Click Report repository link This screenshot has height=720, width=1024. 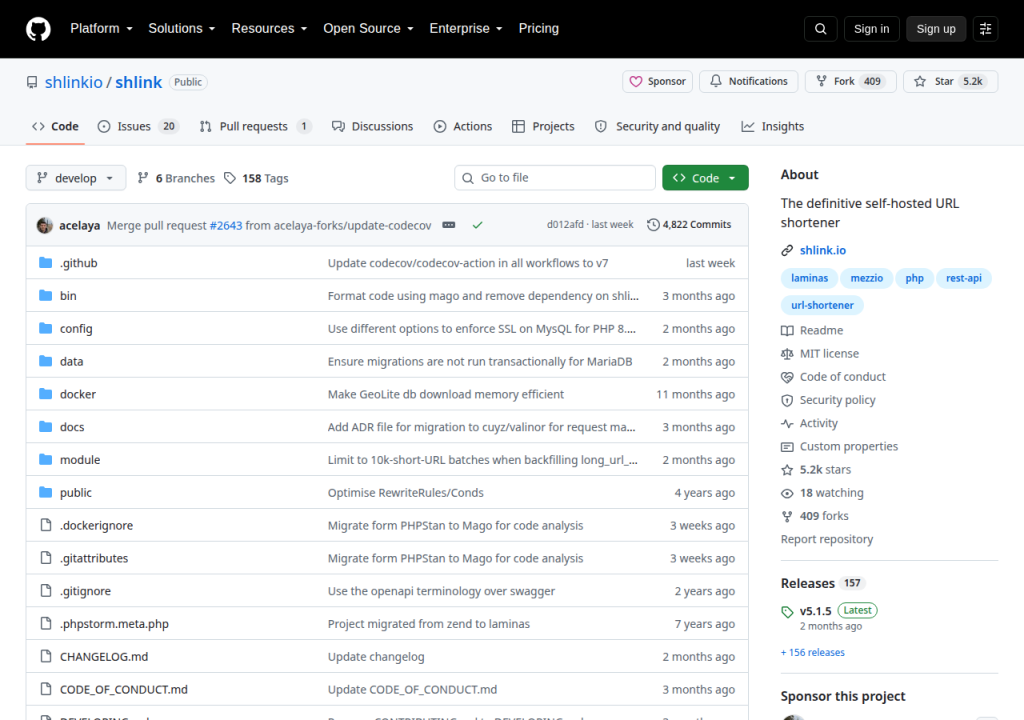pyautogui.click(x=827, y=539)
